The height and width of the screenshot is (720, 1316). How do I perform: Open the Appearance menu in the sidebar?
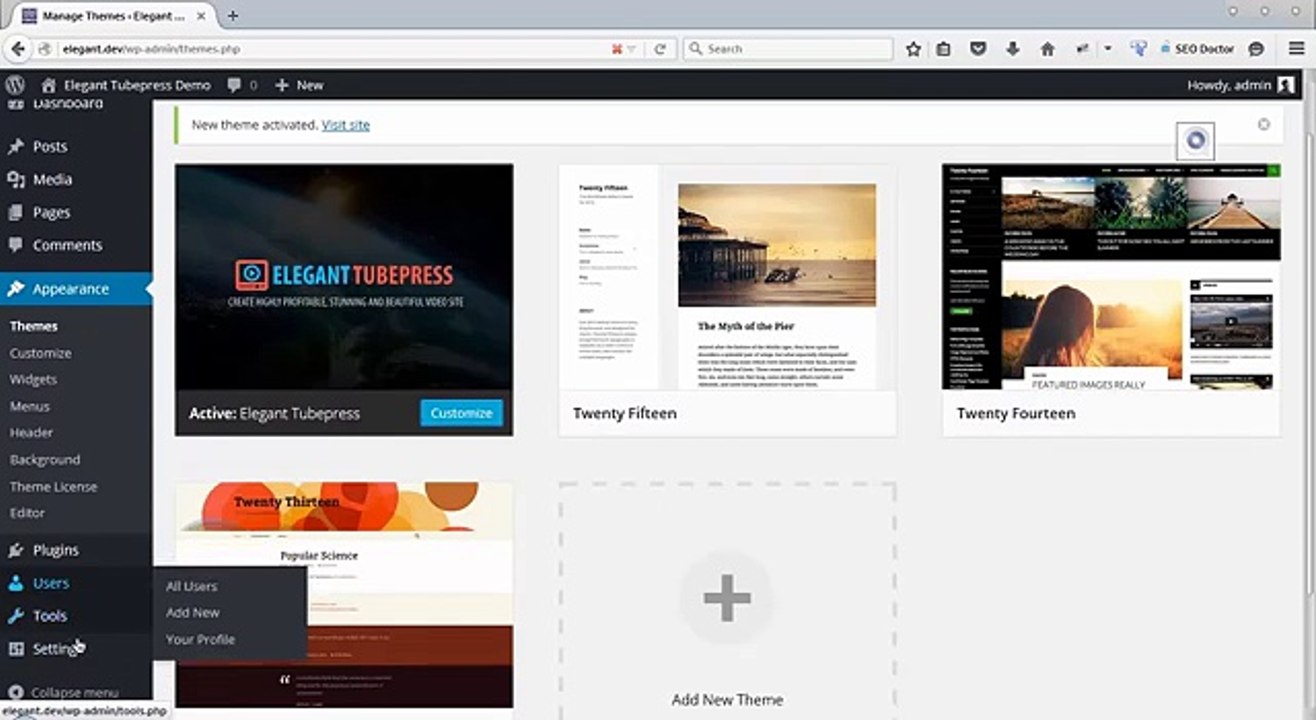(76, 289)
